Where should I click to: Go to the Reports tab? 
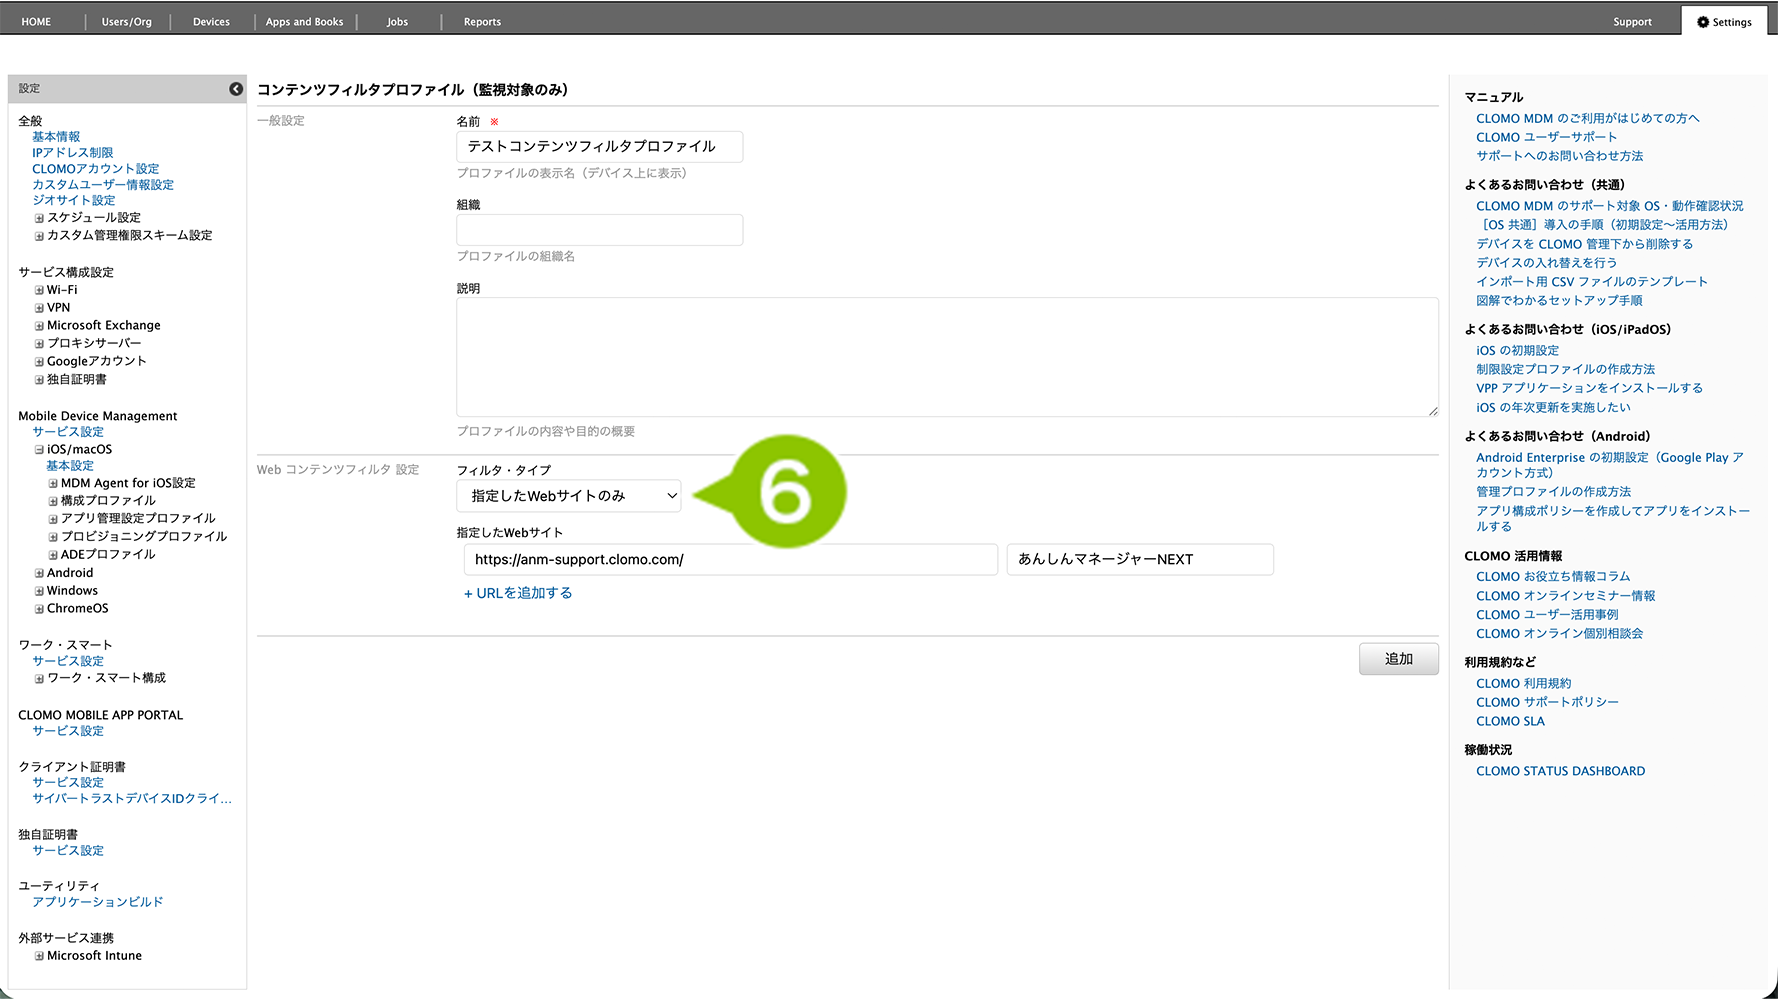[482, 22]
